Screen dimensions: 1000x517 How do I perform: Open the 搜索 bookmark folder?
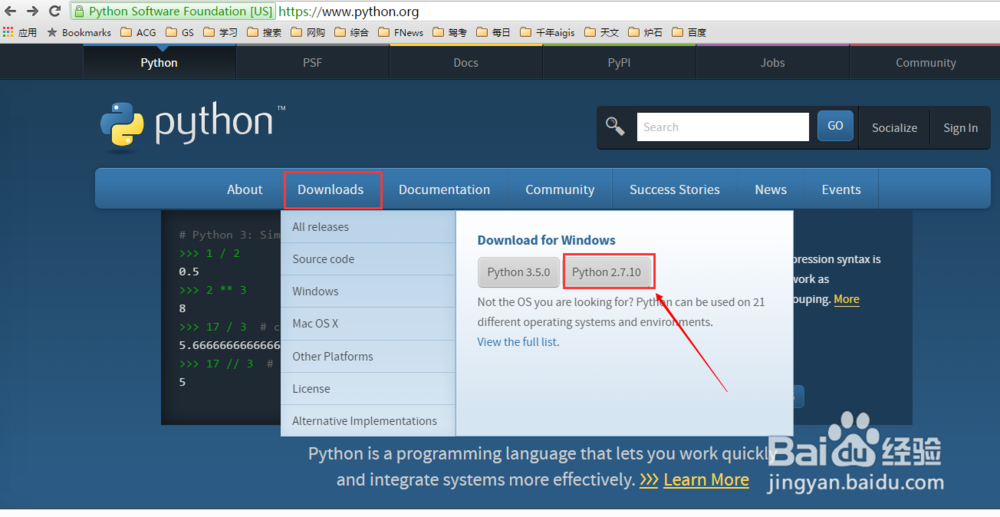pos(264,32)
